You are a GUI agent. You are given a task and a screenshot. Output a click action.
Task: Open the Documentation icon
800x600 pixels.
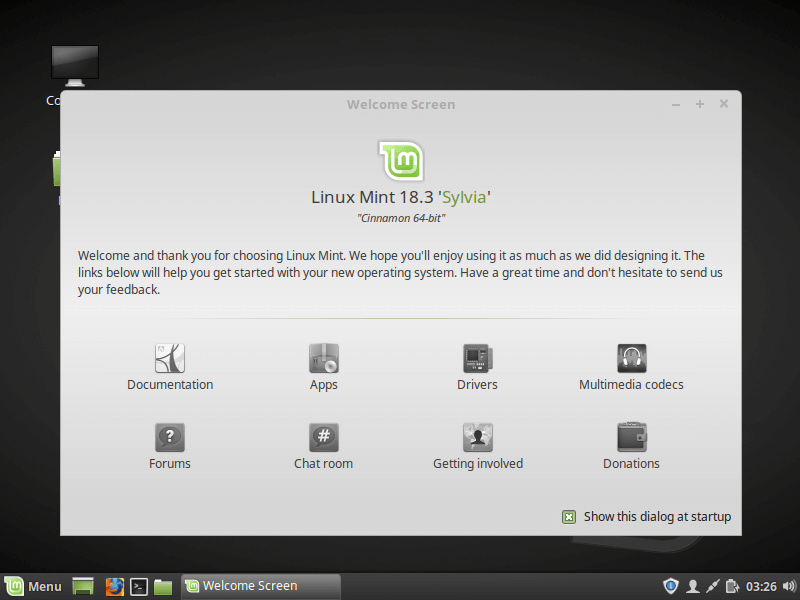coord(170,358)
